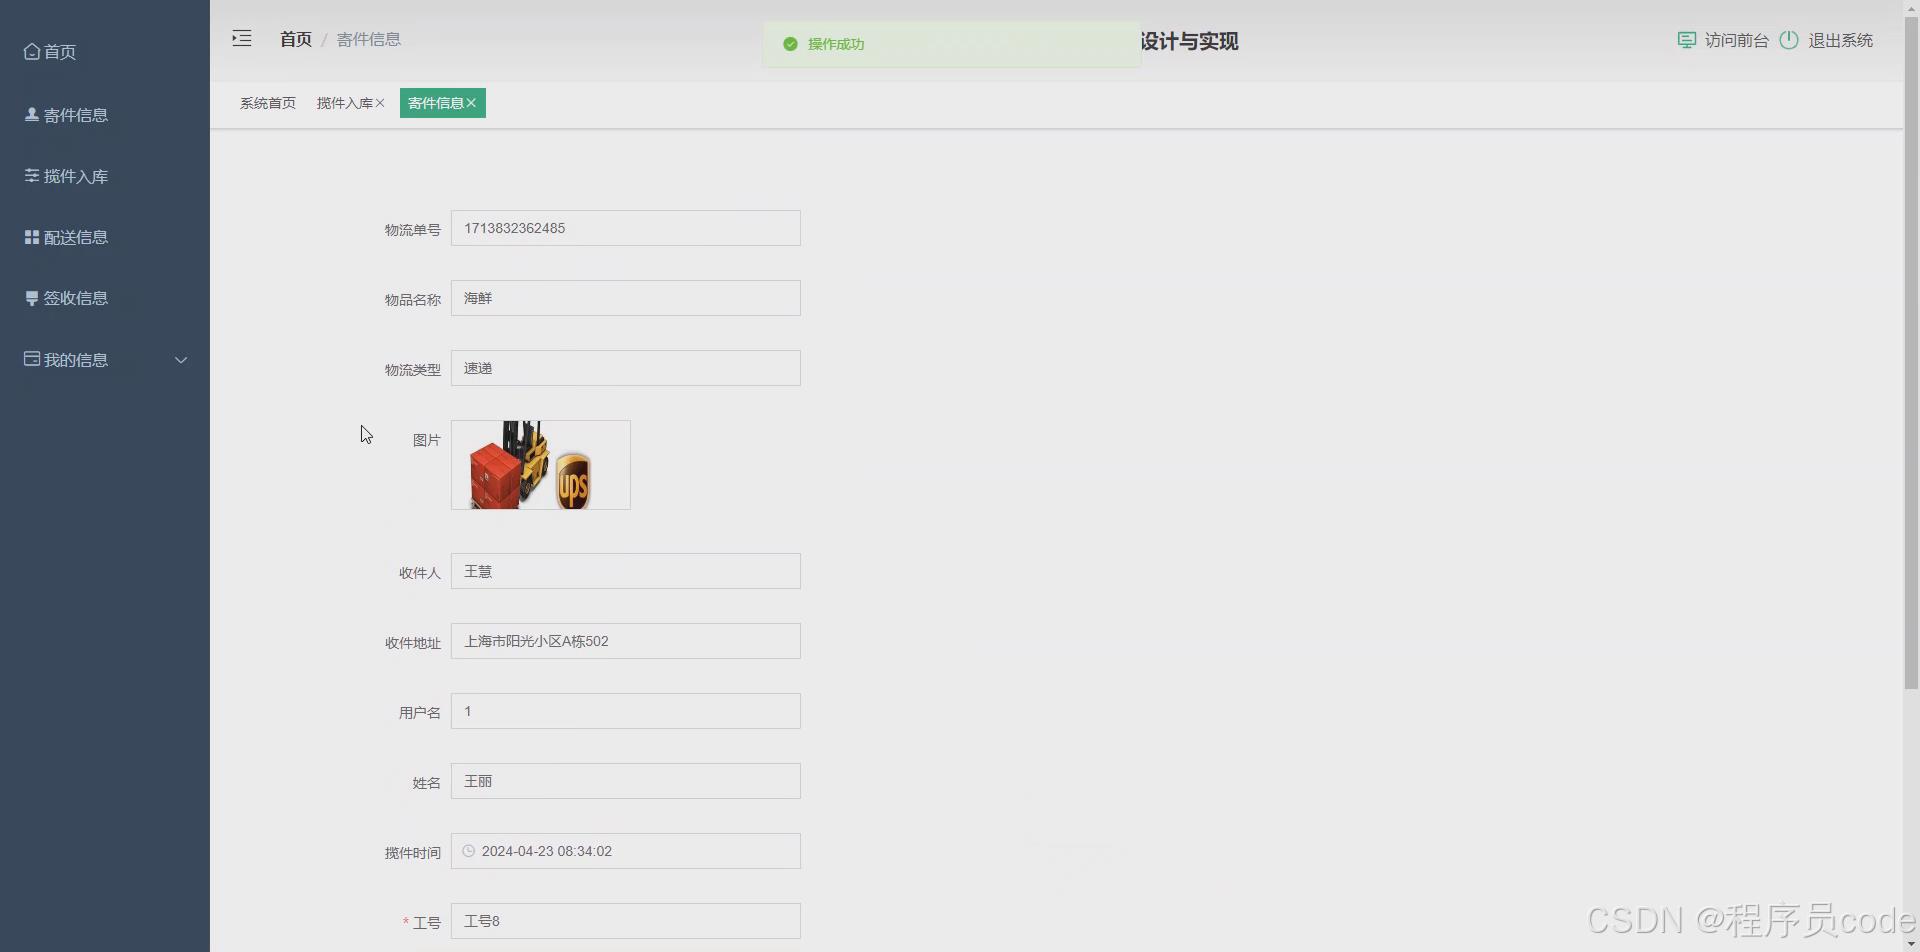1920x952 pixels.
Task: Click the 收件地址 field with 上海市阳光小区A栋502
Action: (x=626, y=641)
